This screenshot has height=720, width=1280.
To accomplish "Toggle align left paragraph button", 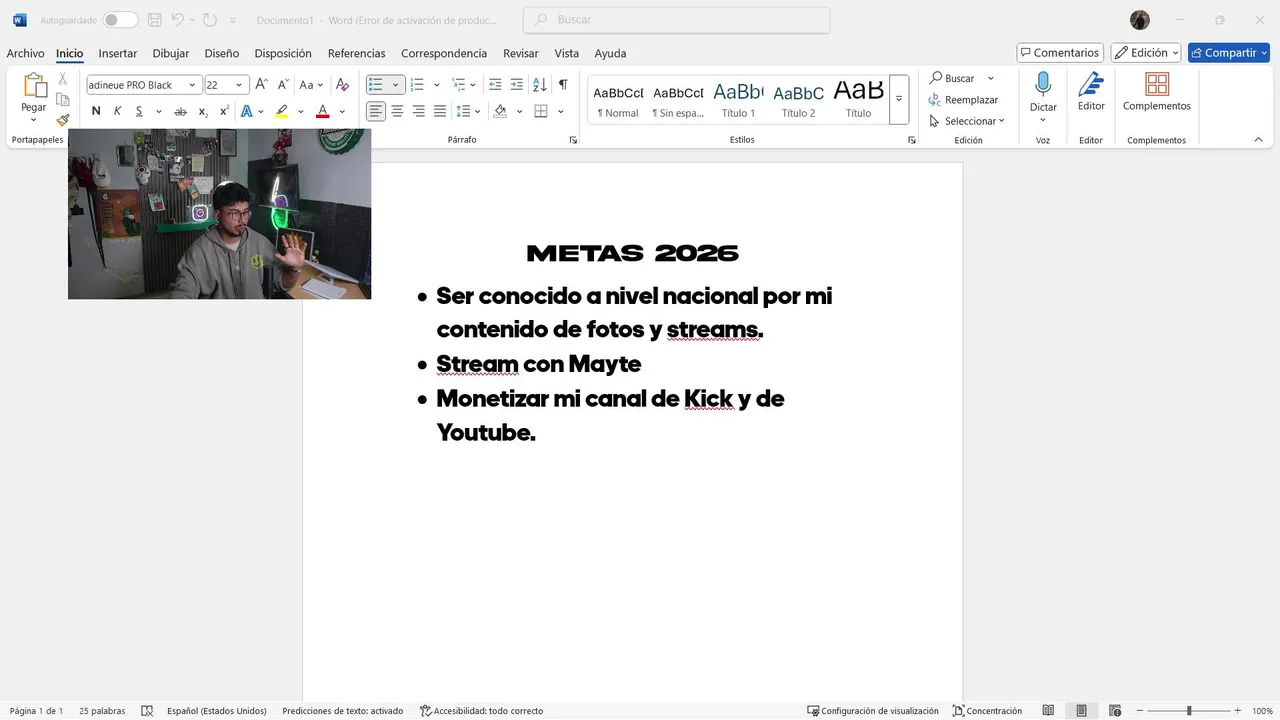I will click(x=376, y=111).
